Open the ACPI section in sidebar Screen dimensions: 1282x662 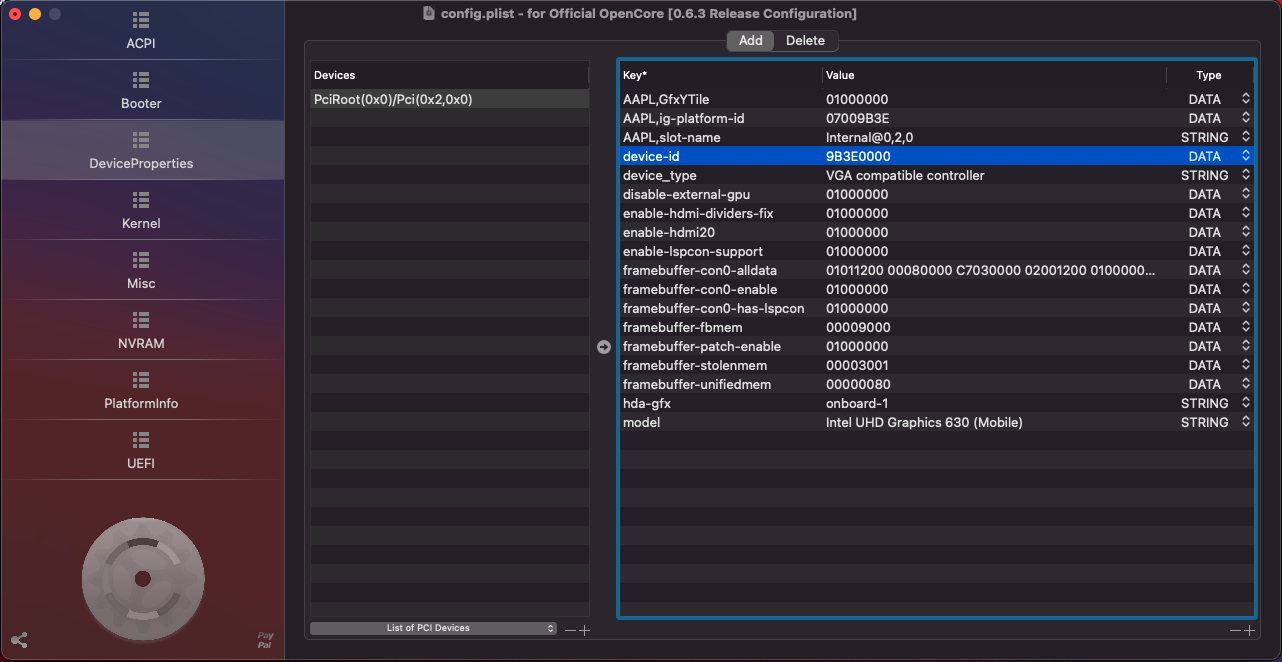pos(141,31)
